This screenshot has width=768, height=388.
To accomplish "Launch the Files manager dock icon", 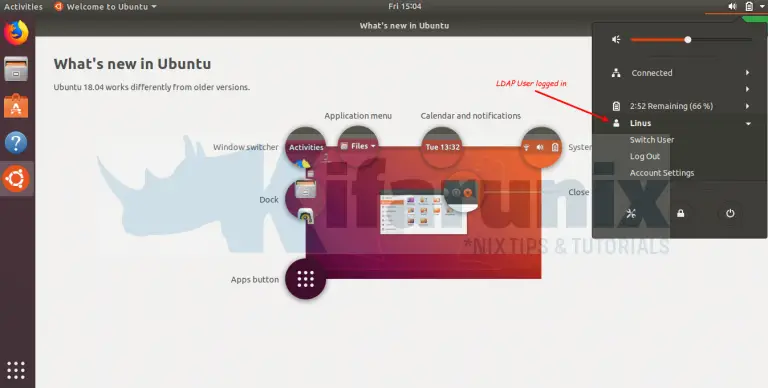I will [x=16, y=69].
